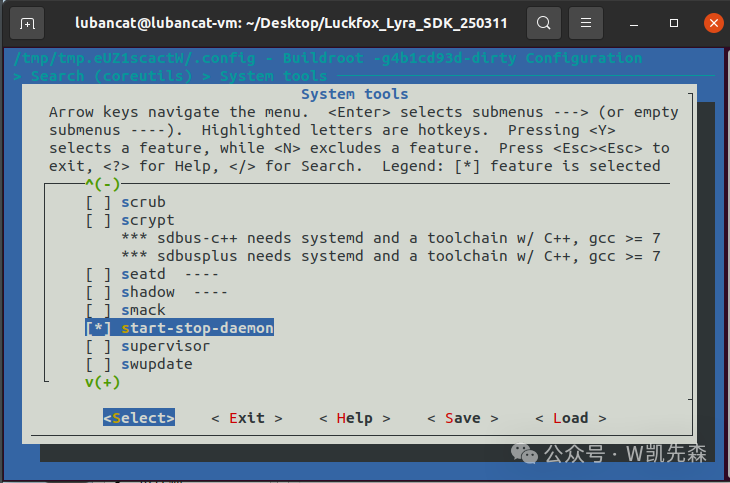Image resolution: width=730 pixels, height=483 pixels.
Task: Open a new terminal tab from title bar
Action: (x=27, y=22)
